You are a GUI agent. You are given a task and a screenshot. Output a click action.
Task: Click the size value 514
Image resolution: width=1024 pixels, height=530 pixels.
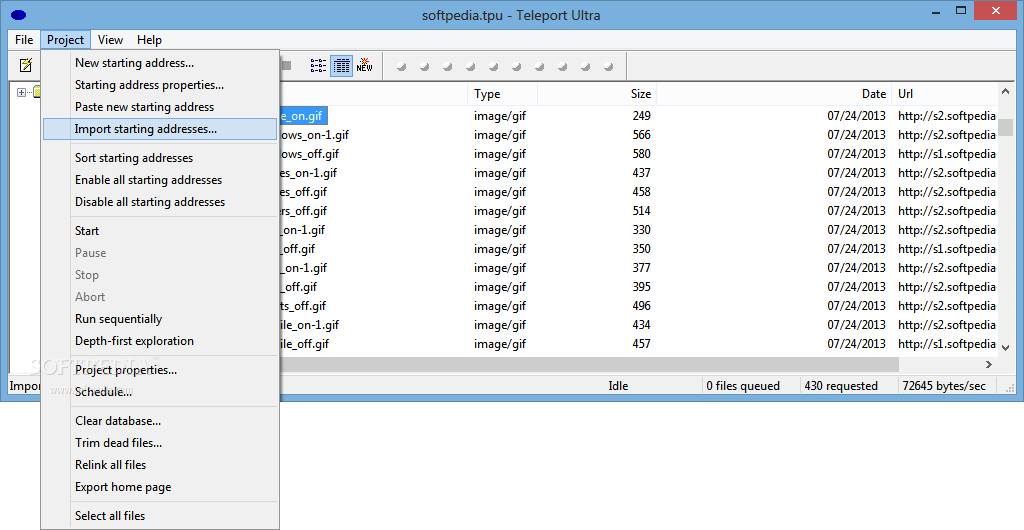641,211
